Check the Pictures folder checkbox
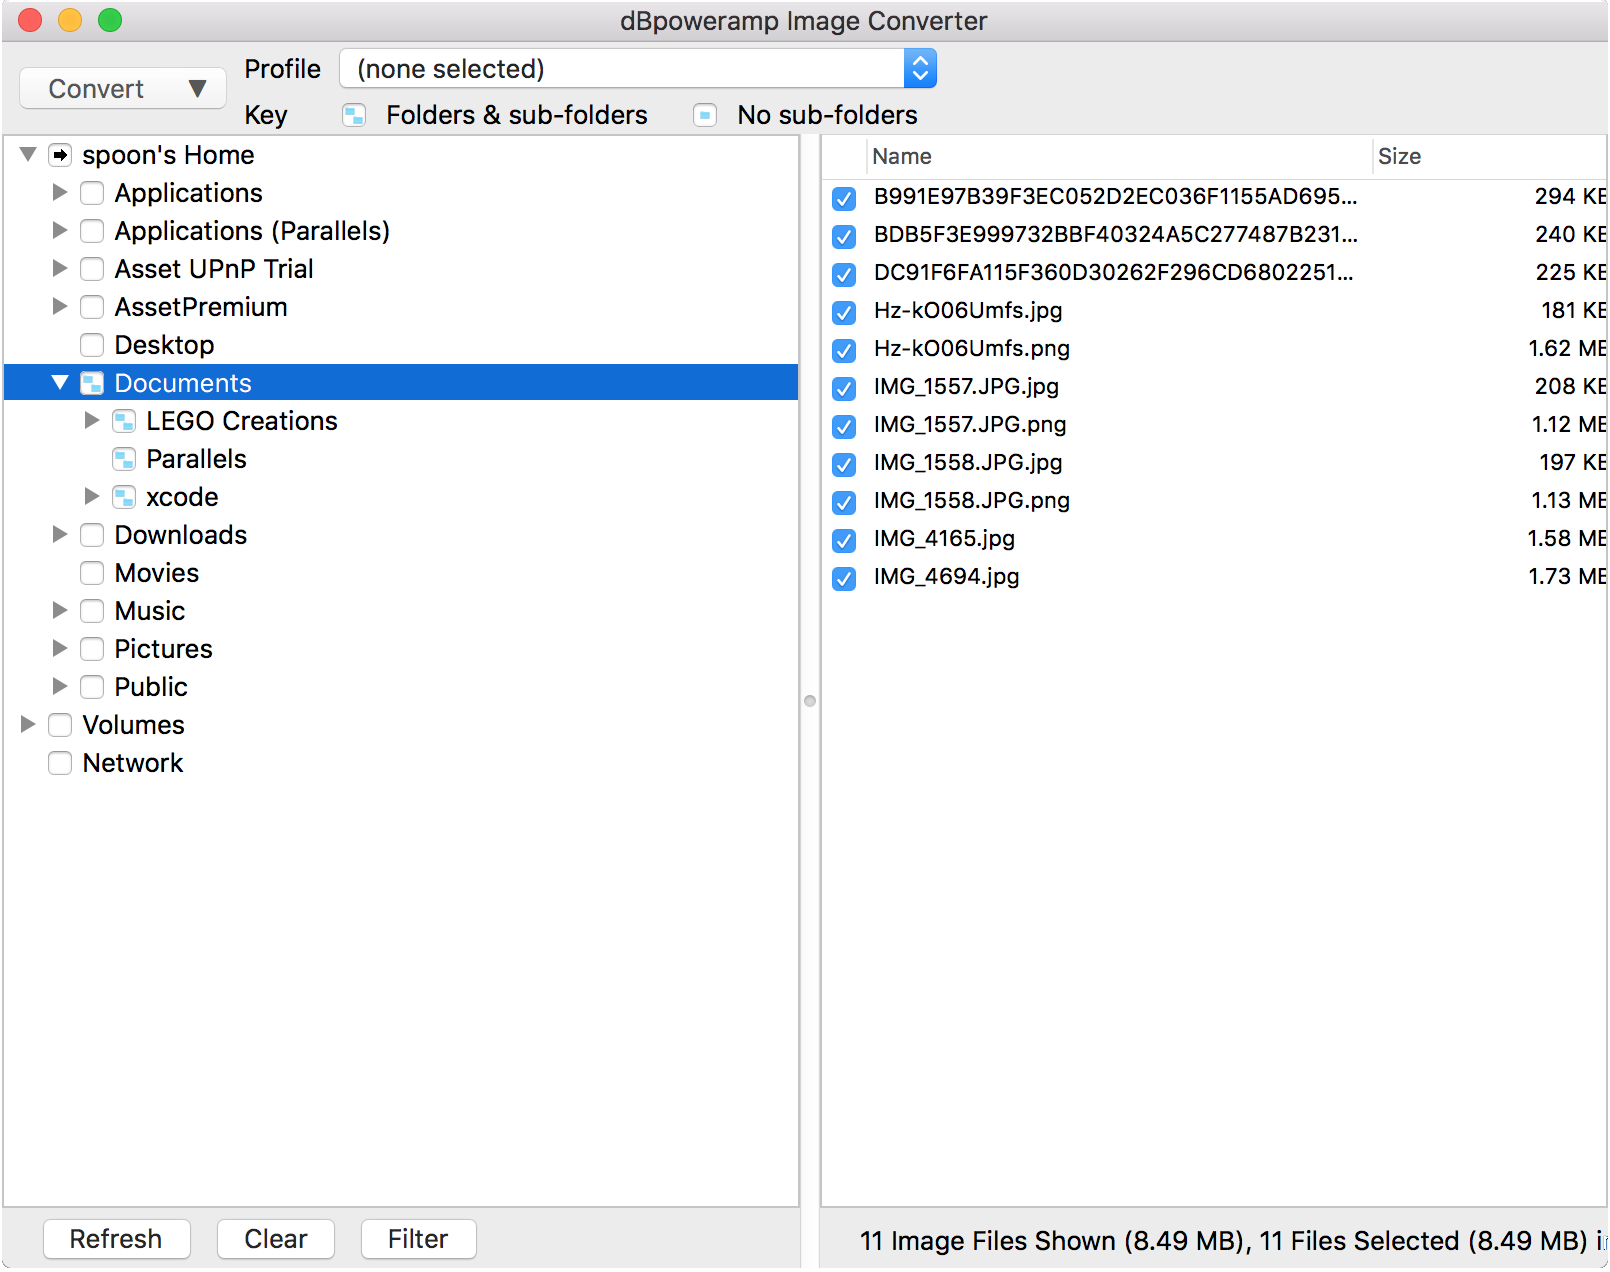 pyautogui.click(x=92, y=649)
